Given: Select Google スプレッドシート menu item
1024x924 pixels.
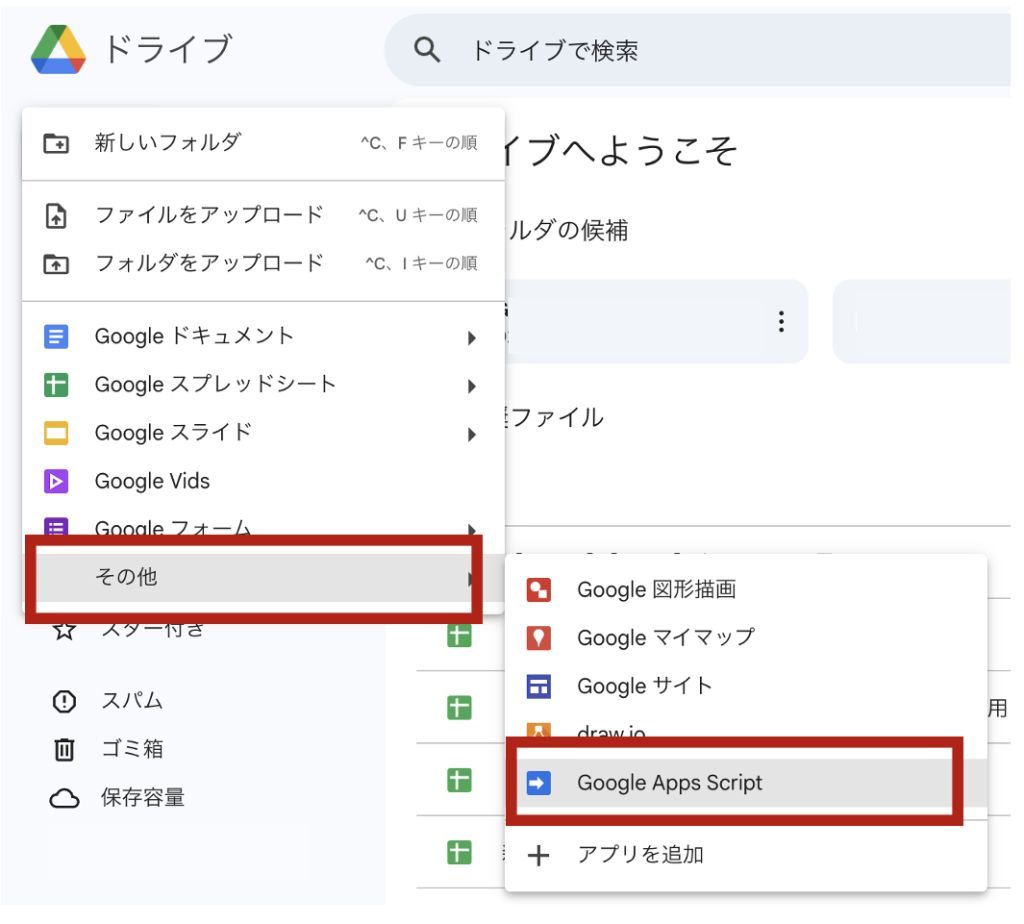Looking at the screenshot, I should point(263,385).
